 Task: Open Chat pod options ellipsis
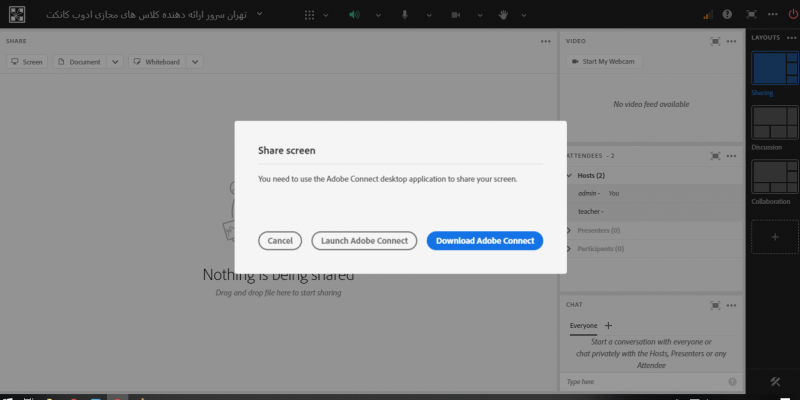(x=732, y=305)
